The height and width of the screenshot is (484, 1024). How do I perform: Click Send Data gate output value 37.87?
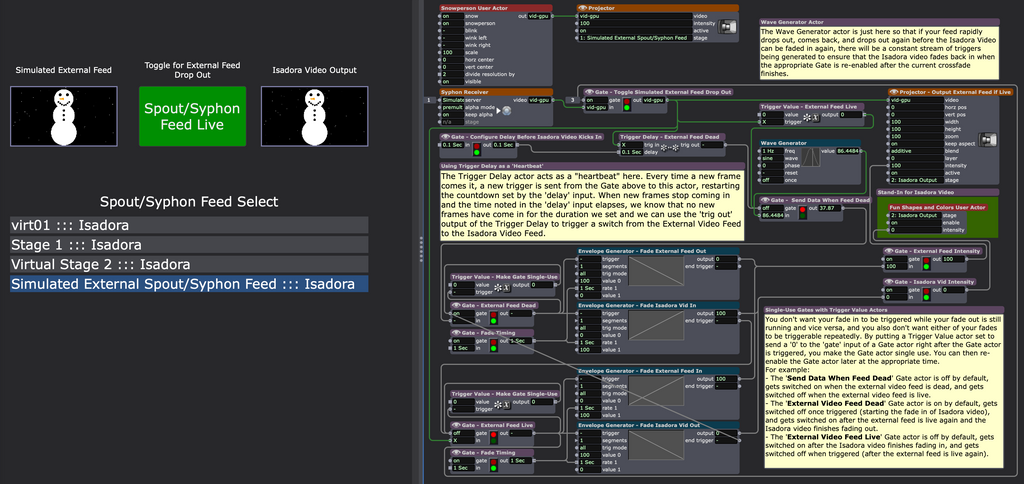[830, 208]
